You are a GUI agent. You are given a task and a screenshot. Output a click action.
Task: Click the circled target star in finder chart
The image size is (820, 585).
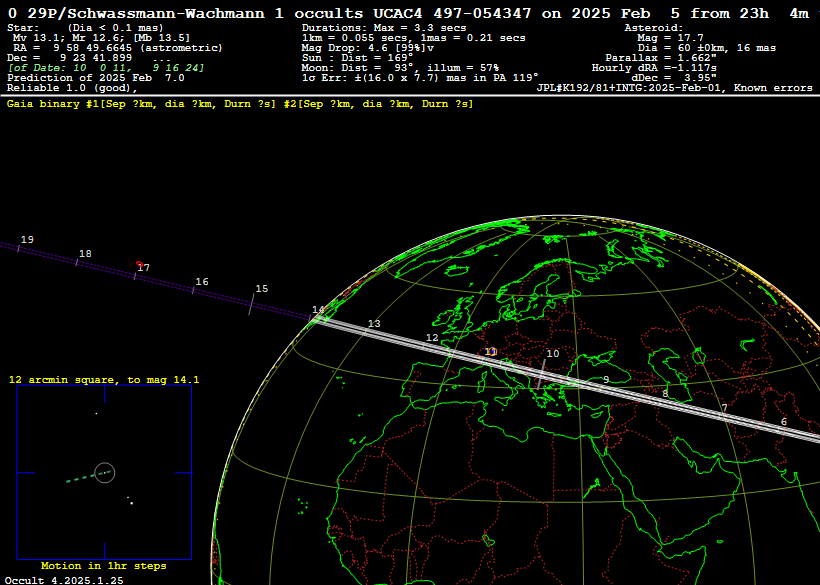coord(105,473)
